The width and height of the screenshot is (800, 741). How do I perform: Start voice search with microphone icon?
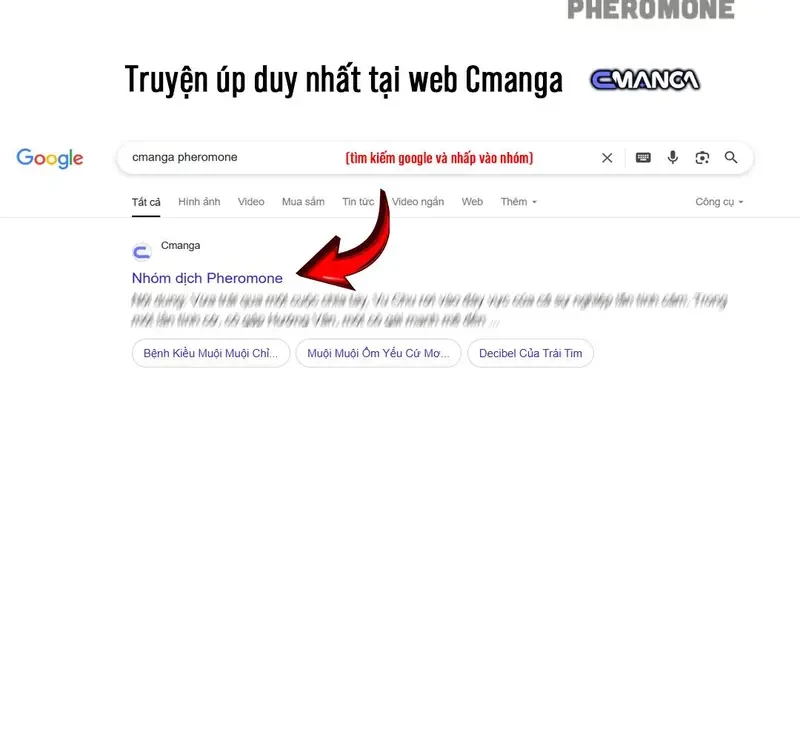[x=672, y=158]
